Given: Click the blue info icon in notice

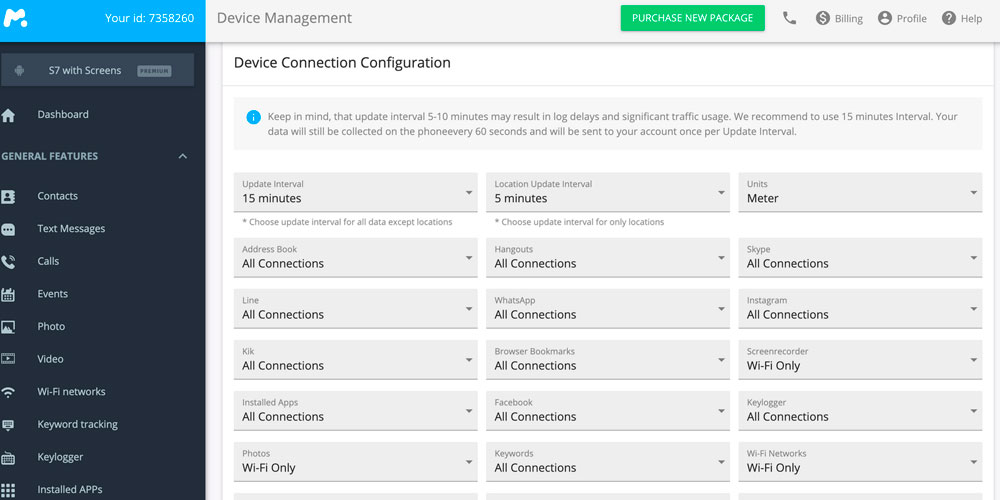Looking at the screenshot, I should coord(254,117).
